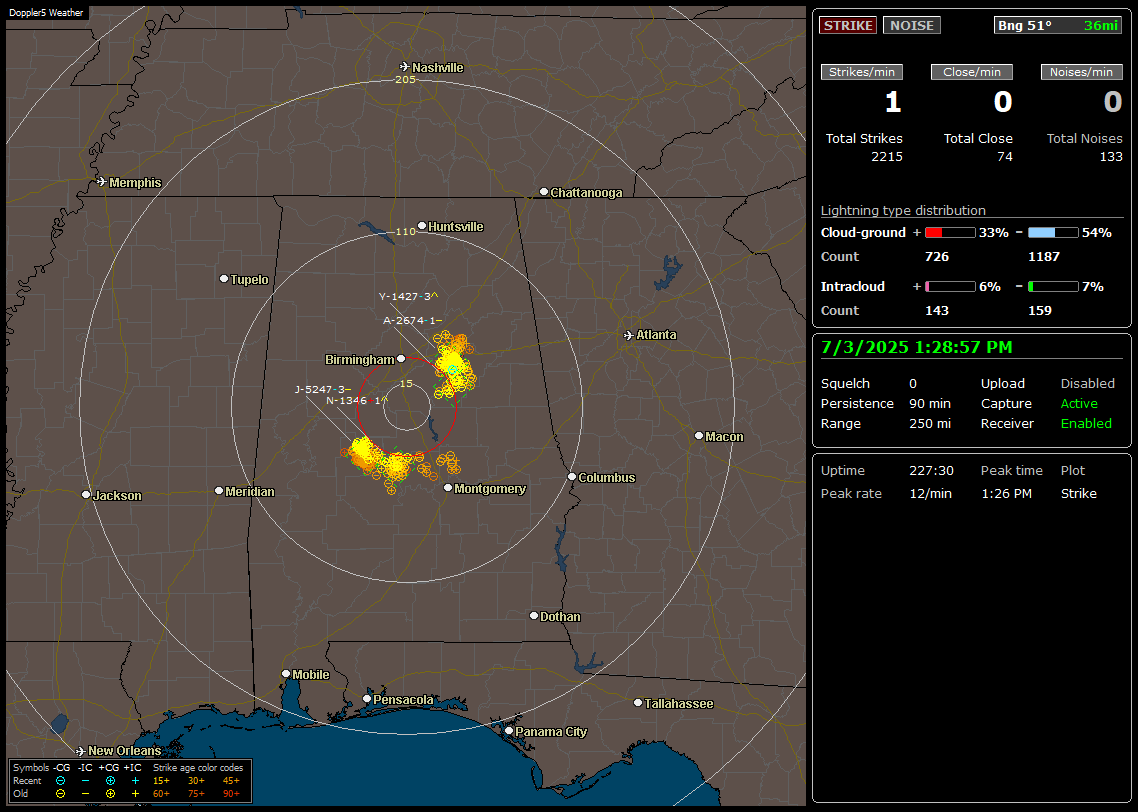Click the Peak rate value 12/min

pos(931,493)
